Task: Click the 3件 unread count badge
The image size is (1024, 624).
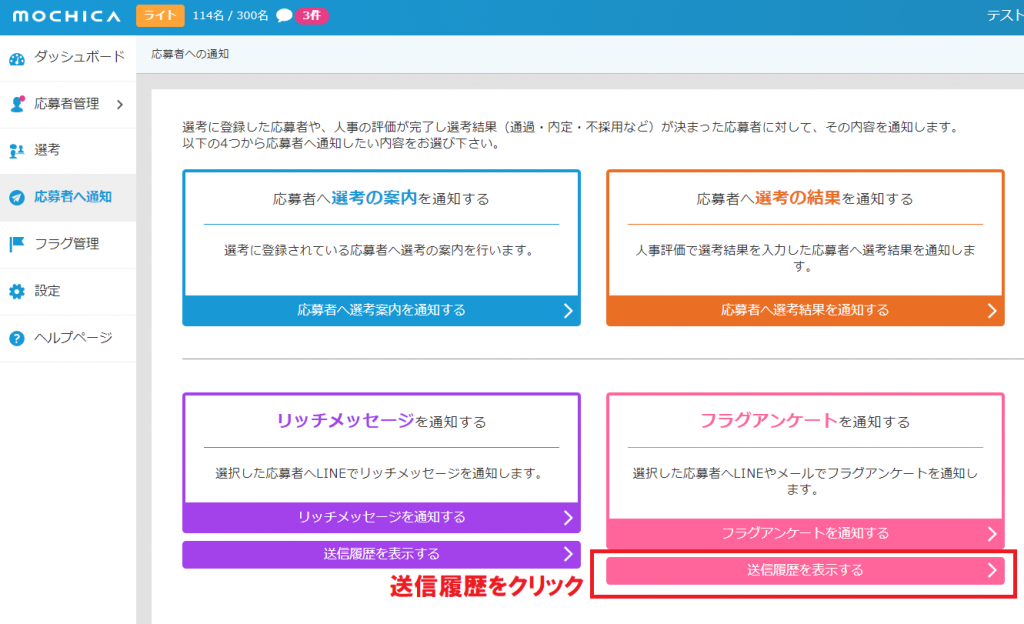Action: pyautogui.click(x=312, y=16)
